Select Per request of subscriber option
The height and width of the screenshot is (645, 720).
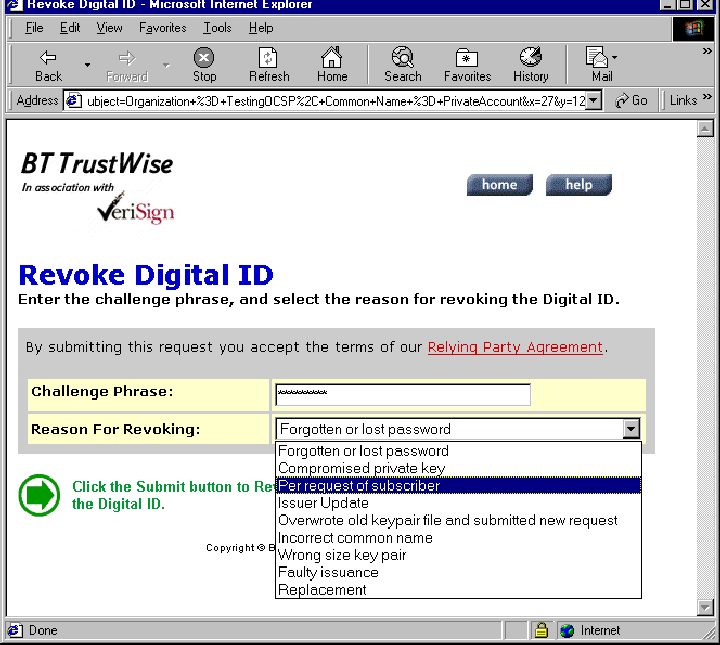(458, 486)
